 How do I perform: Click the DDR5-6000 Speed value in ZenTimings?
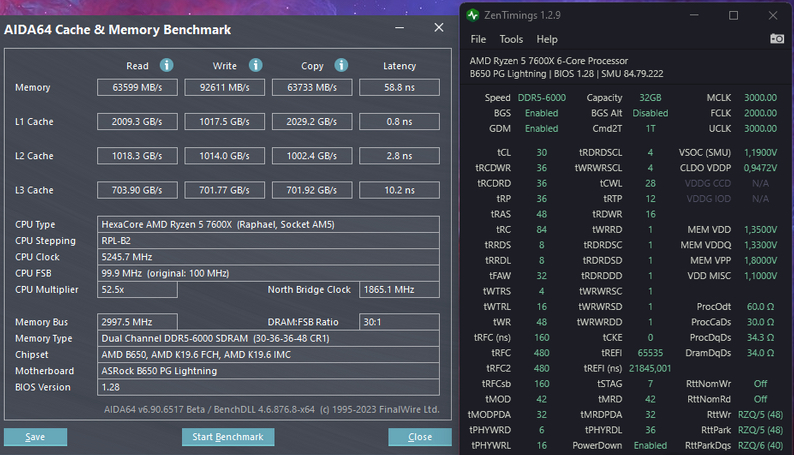(x=541, y=98)
